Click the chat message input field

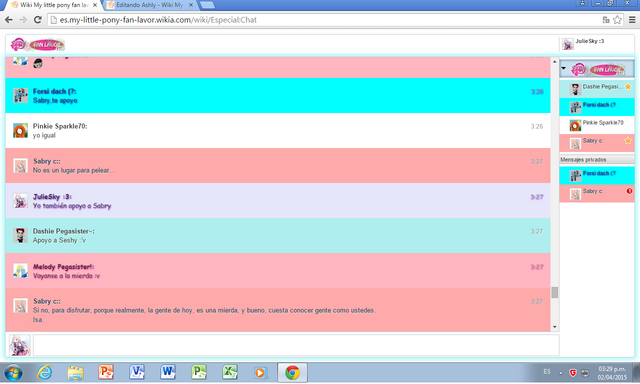click(296, 345)
